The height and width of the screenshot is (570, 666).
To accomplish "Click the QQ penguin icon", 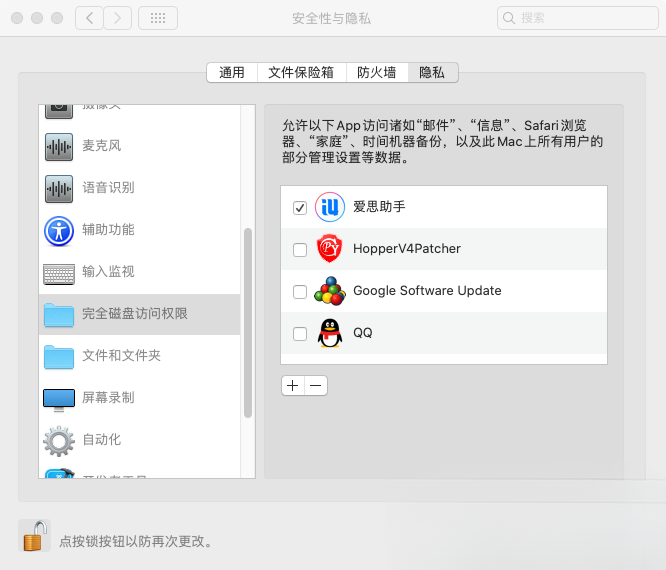I will (x=330, y=333).
